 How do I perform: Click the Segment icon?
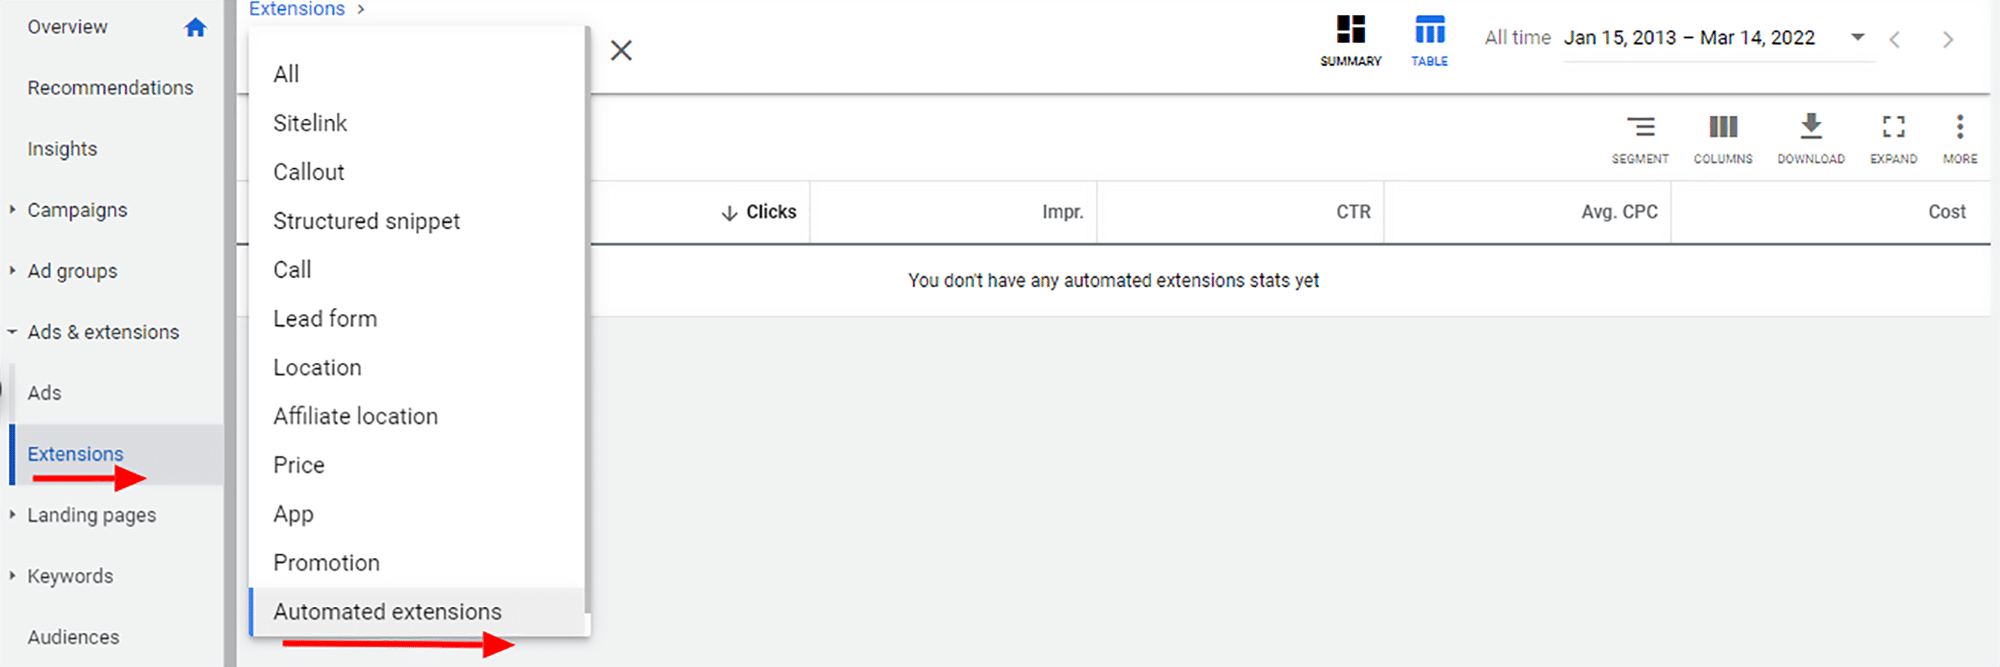coord(1640,127)
